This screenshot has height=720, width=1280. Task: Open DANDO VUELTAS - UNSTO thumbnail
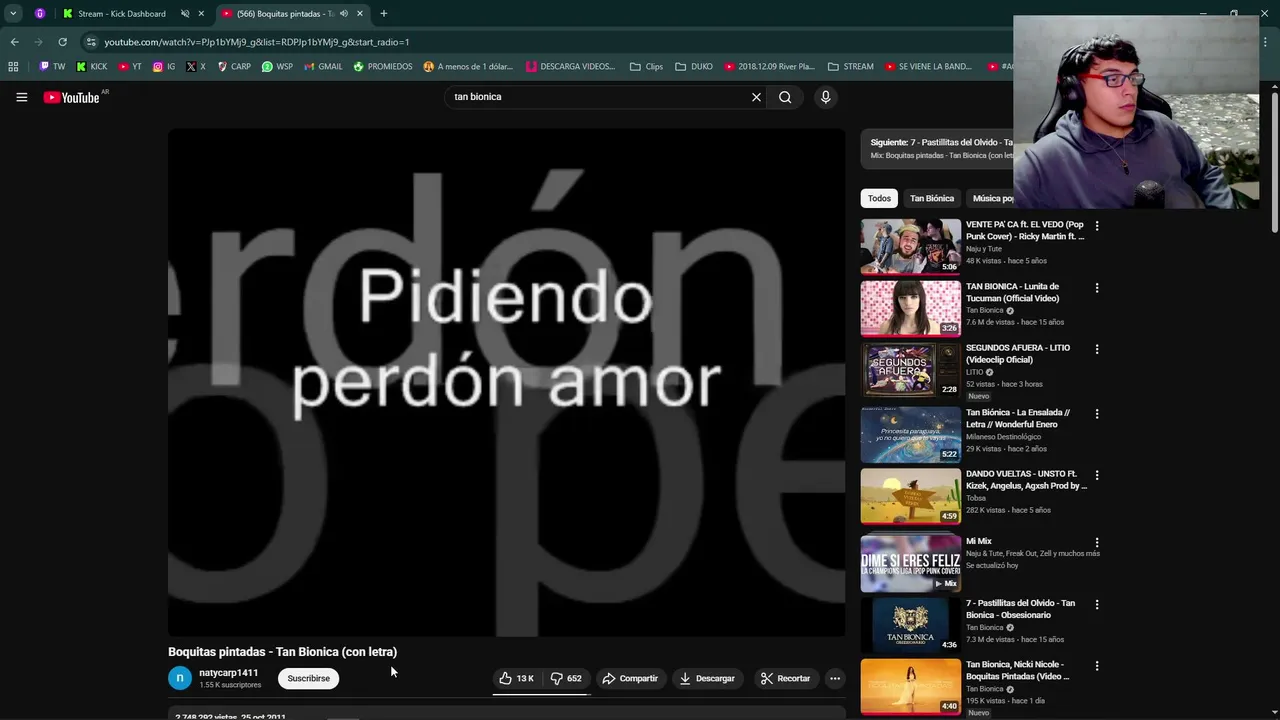tap(910, 496)
